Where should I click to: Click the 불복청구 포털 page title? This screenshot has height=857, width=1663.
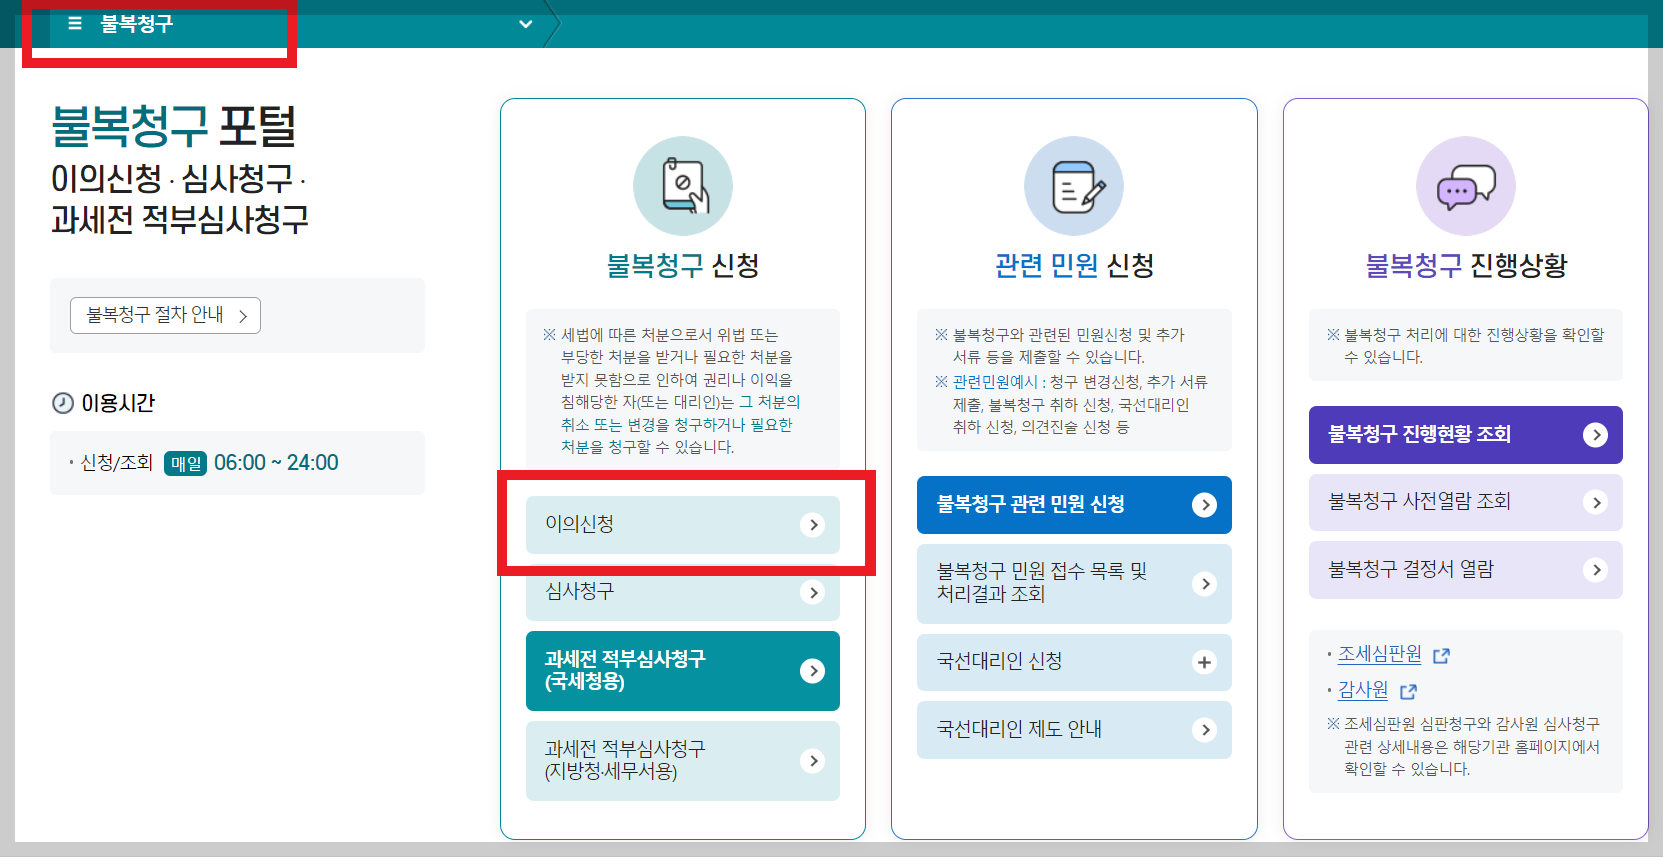pos(174,127)
